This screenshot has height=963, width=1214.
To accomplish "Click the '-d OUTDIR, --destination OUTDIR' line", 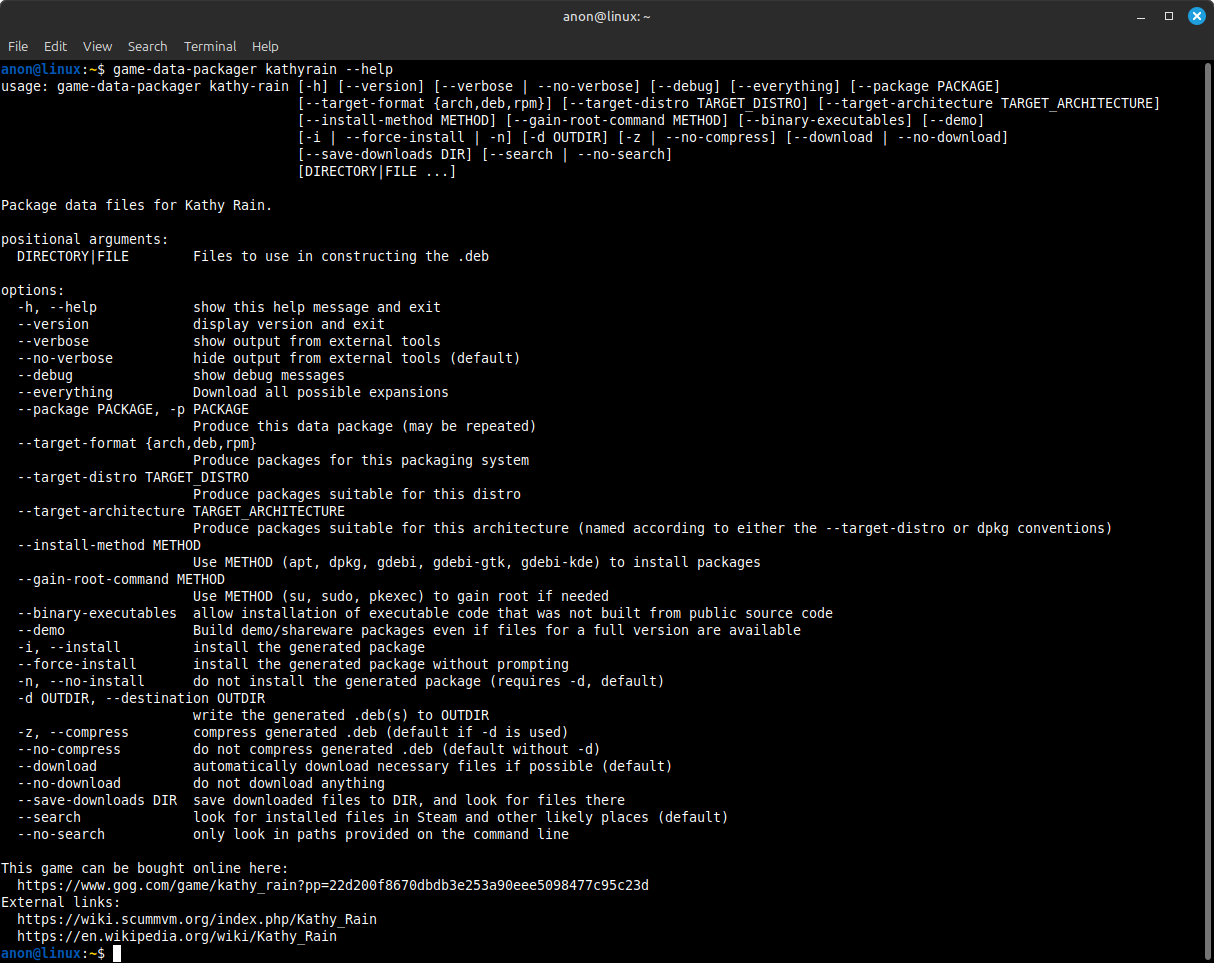I will tap(141, 698).
